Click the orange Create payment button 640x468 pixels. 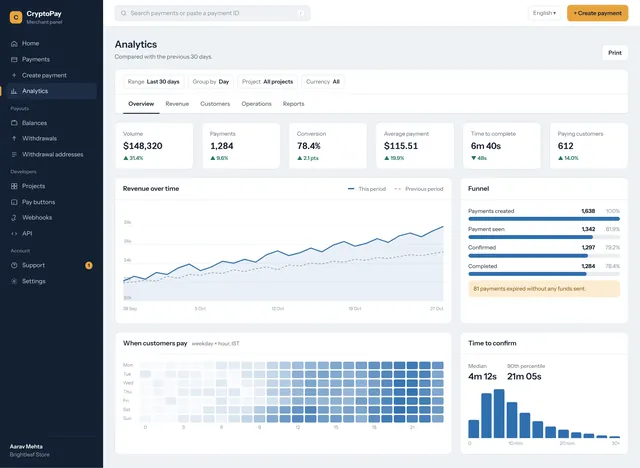point(598,13)
